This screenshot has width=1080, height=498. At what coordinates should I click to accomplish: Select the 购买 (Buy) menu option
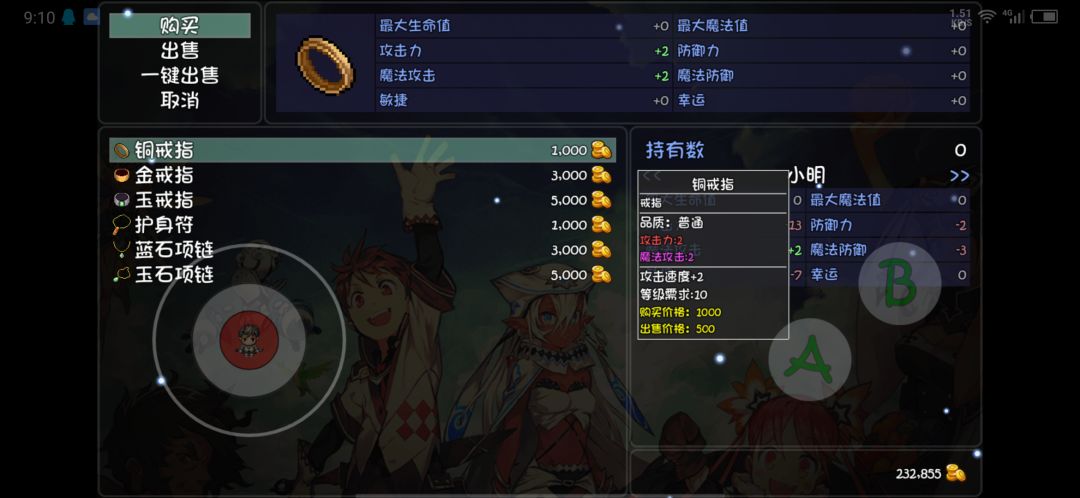coord(180,26)
